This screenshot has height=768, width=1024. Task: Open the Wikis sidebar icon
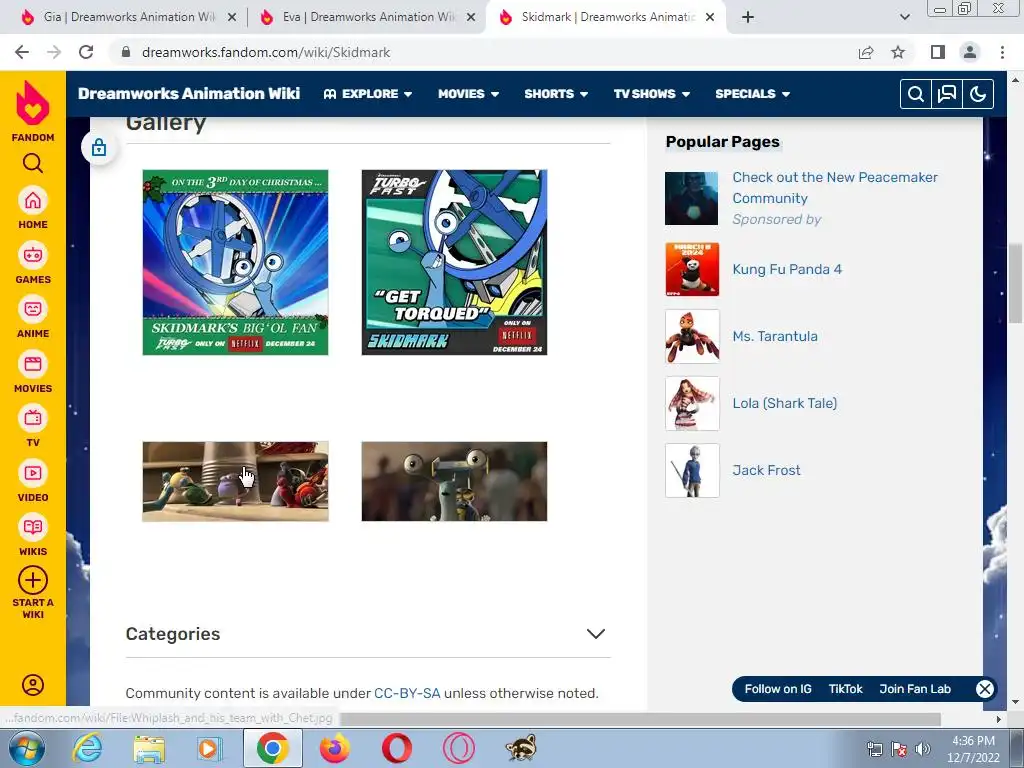click(33, 527)
